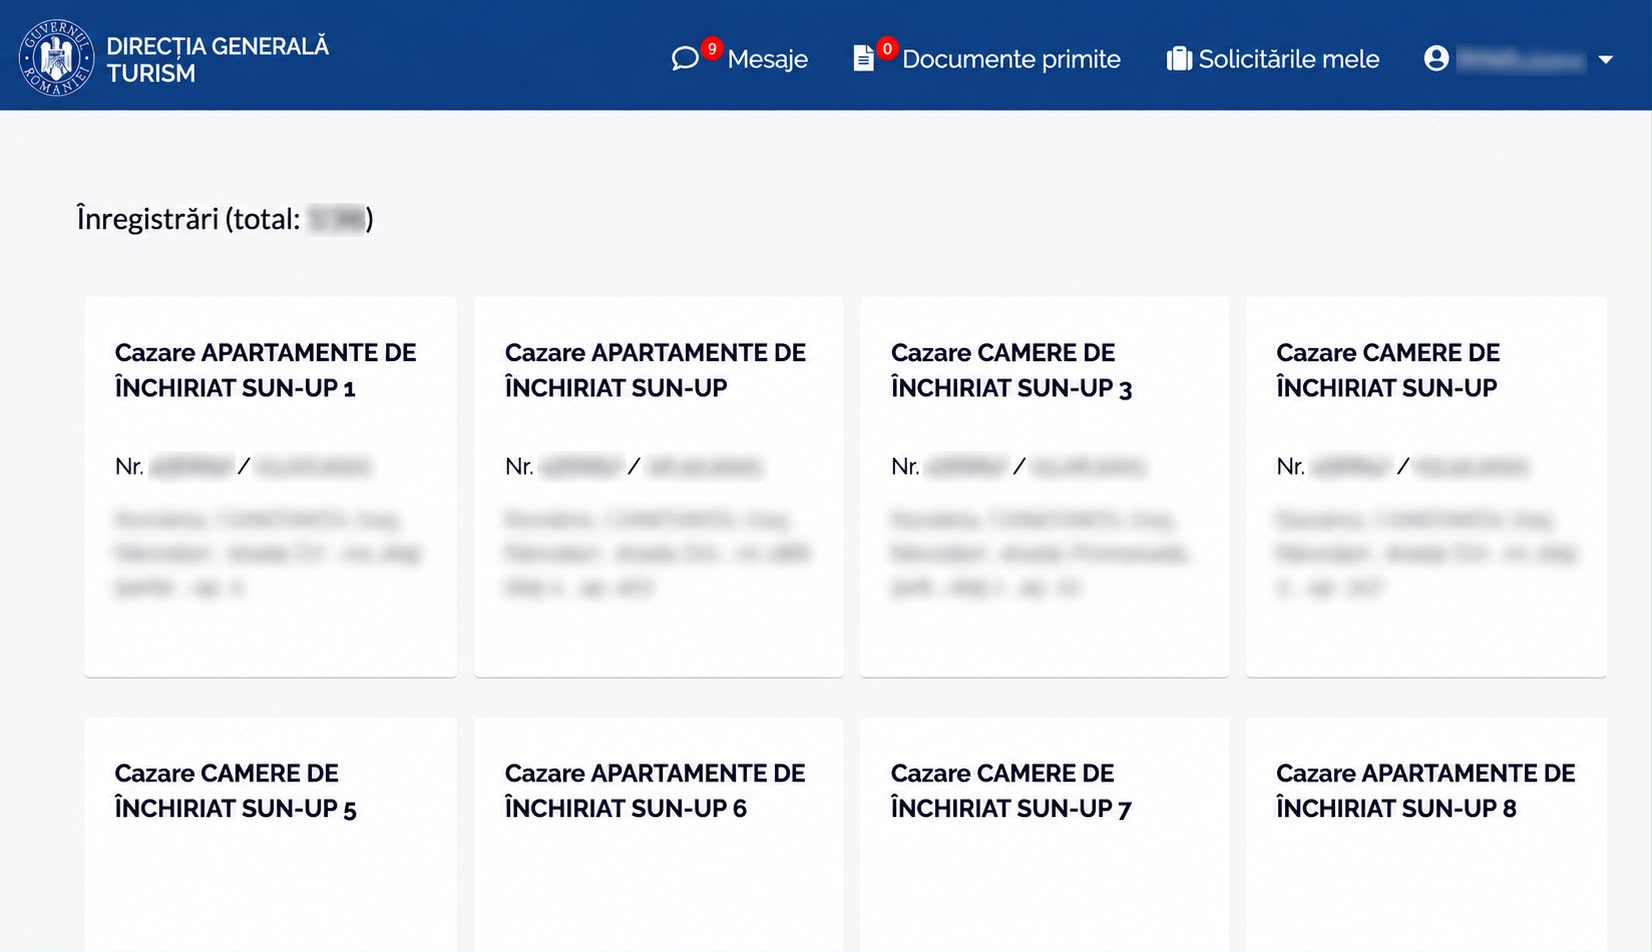Open card CAMERE DE ÎNCHIRIAT SUN-UP 7
Image resolution: width=1652 pixels, height=952 pixels.
[1044, 835]
